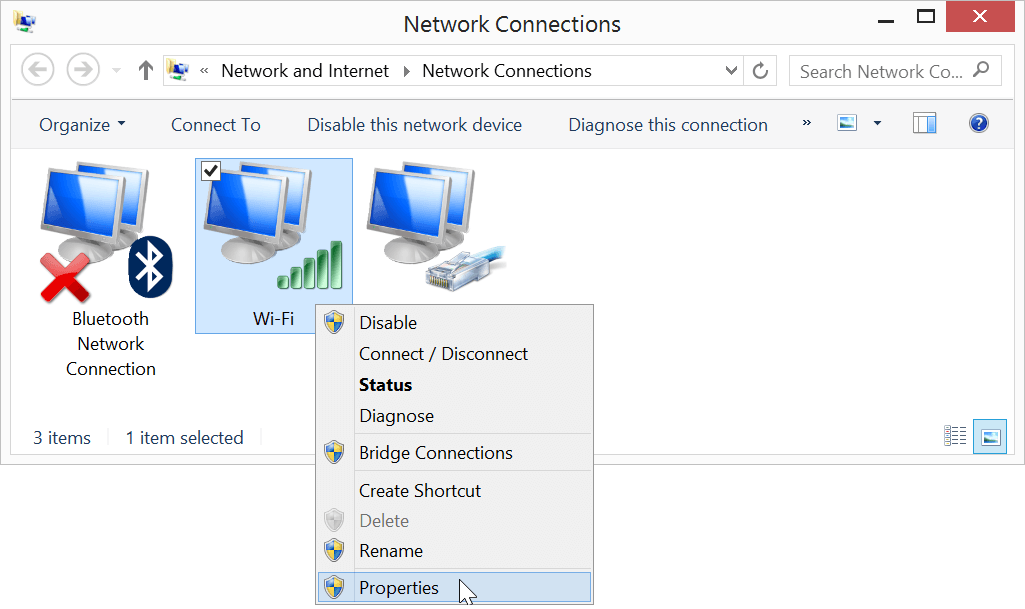The height and width of the screenshot is (609, 1025).
Task: Click the Help question mark icon
Action: point(978,123)
